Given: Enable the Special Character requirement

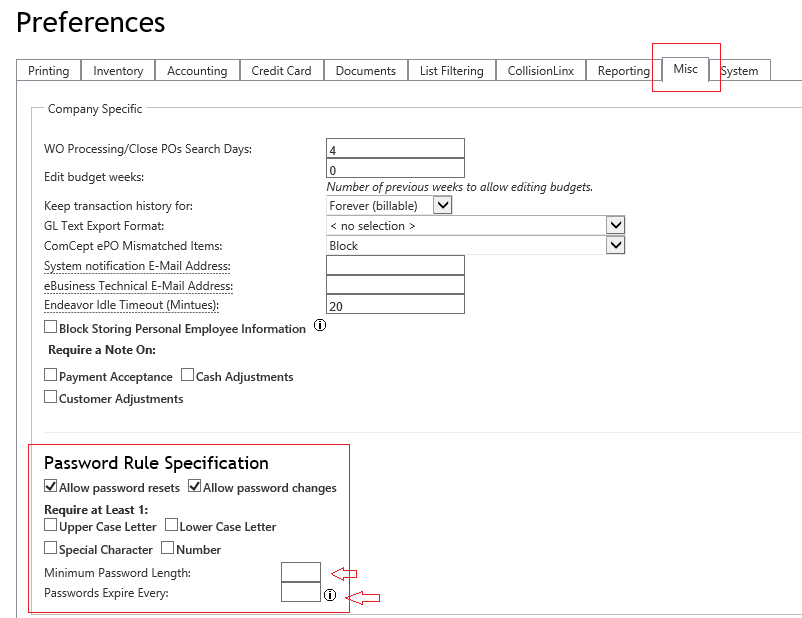Looking at the screenshot, I should (x=51, y=548).
